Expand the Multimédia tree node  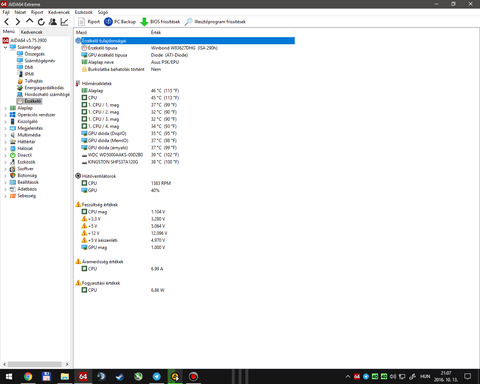click(x=5, y=135)
